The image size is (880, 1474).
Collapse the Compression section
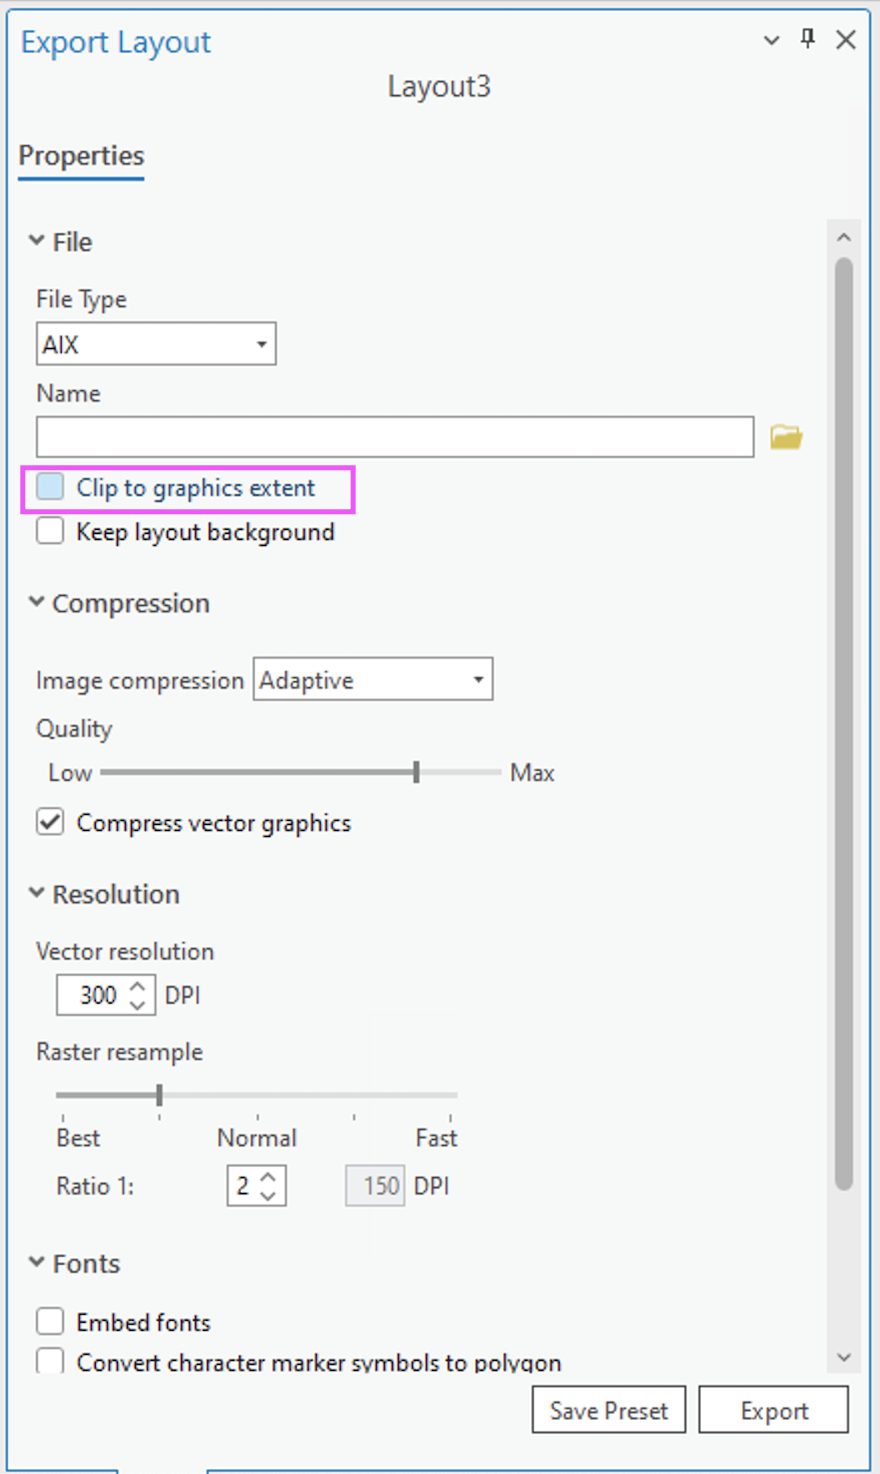pos(37,603)
